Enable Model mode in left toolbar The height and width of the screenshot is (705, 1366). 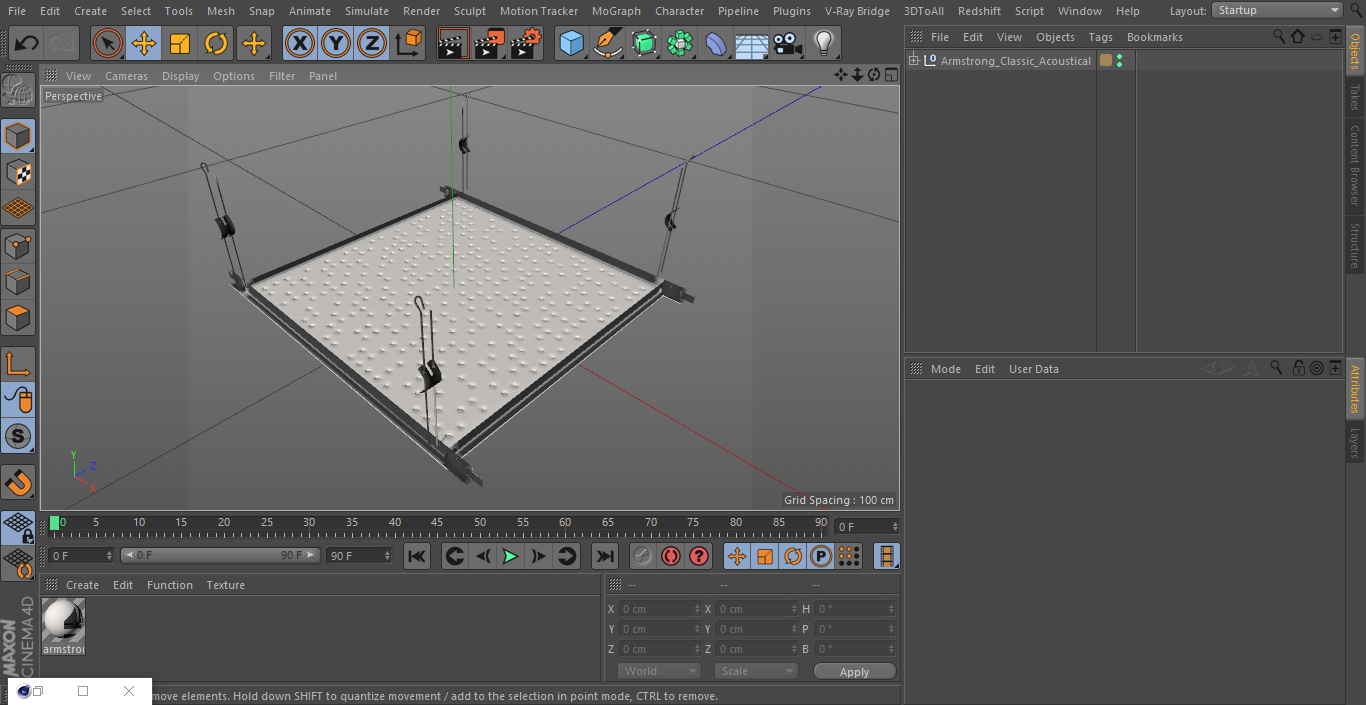(18, 136)
